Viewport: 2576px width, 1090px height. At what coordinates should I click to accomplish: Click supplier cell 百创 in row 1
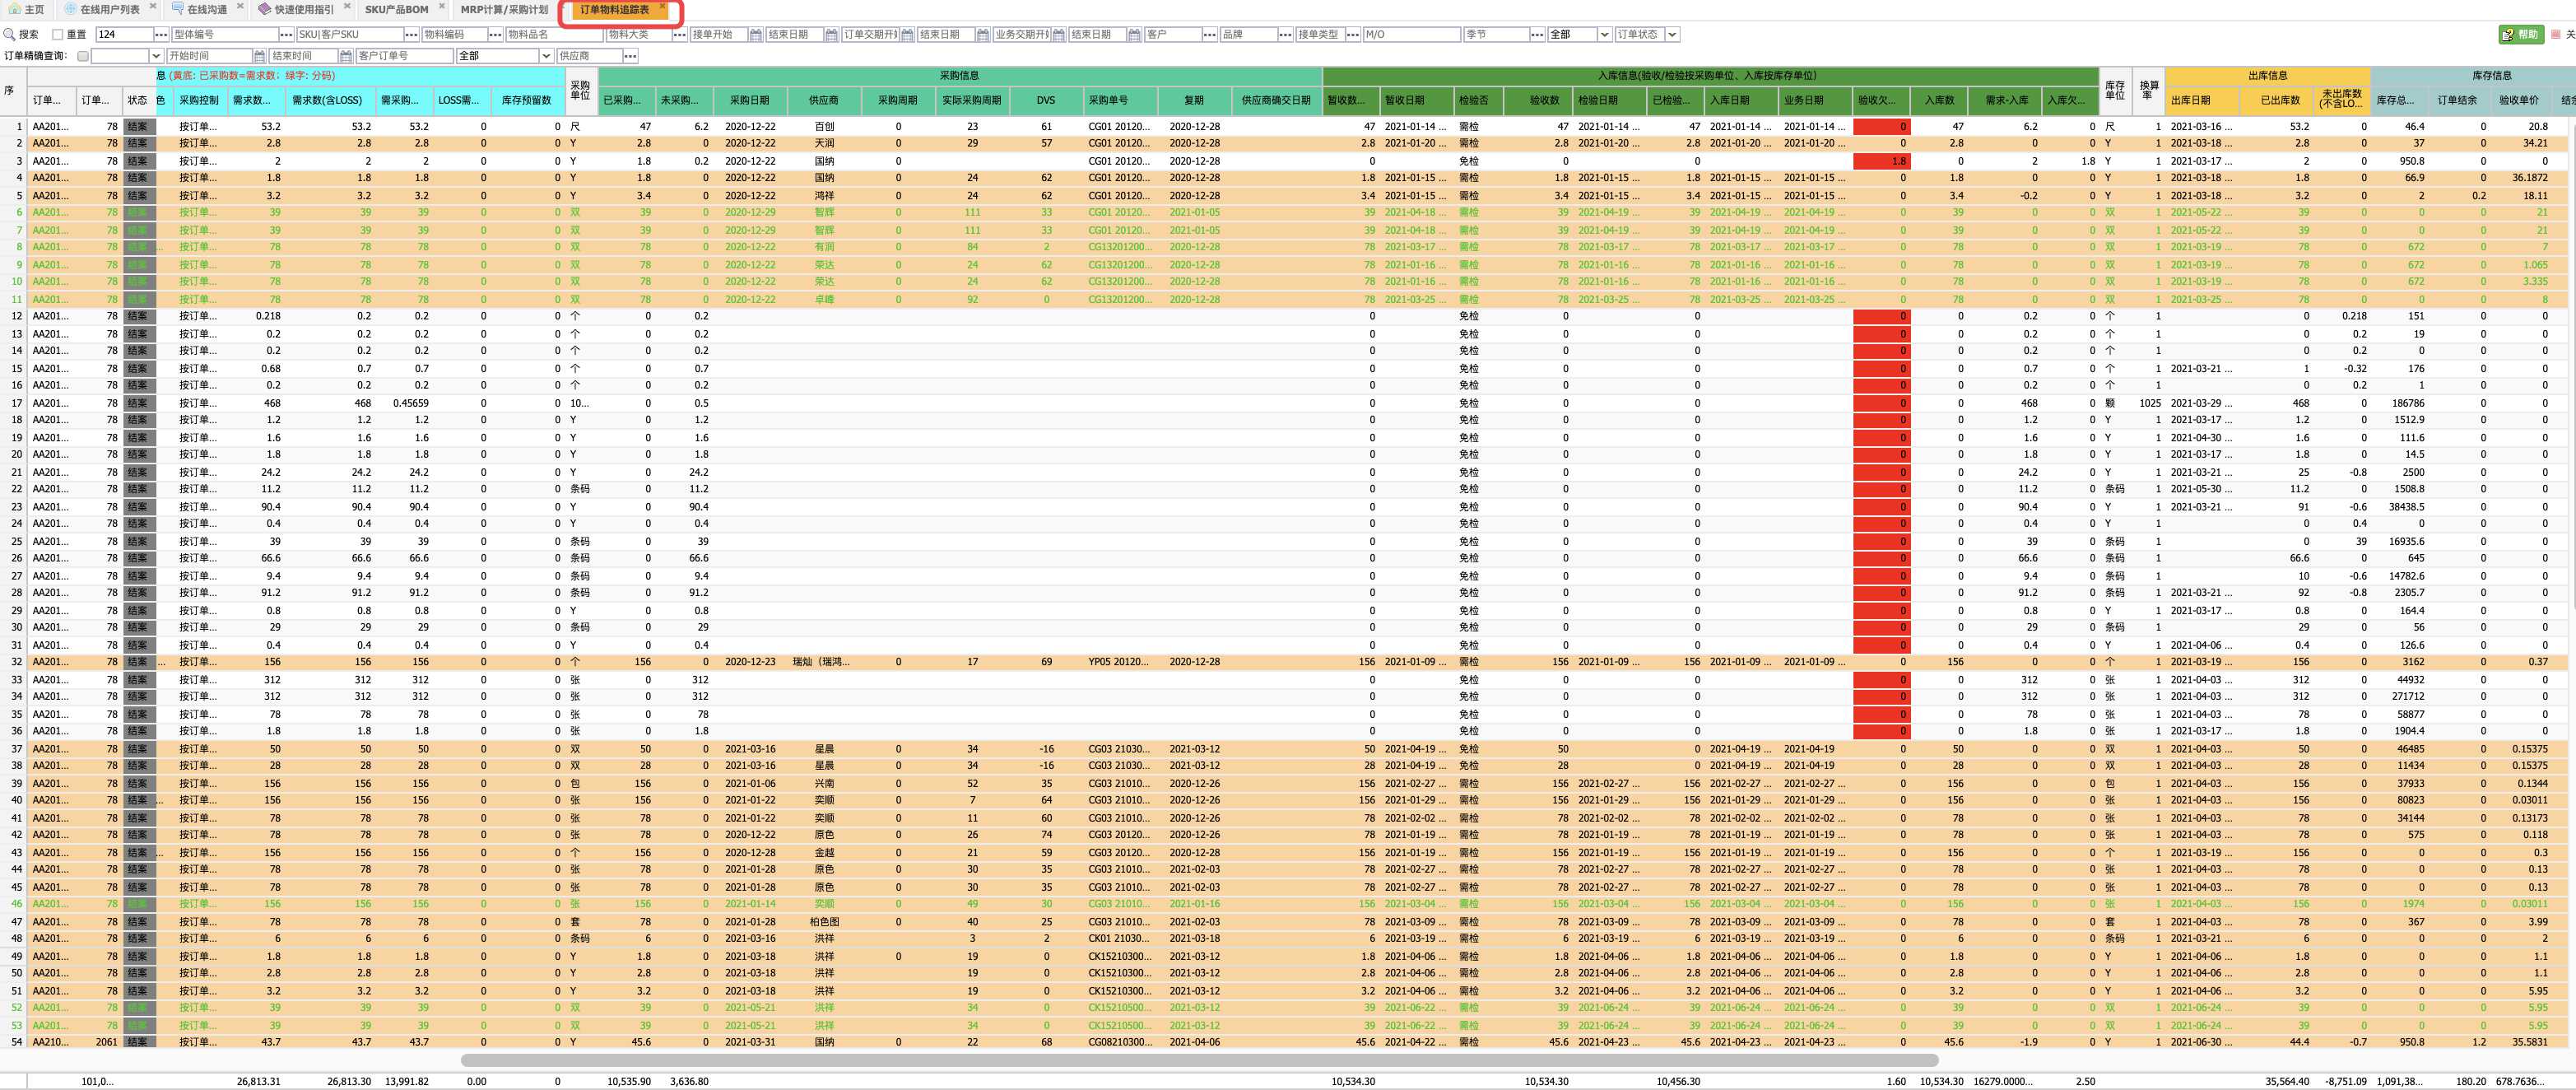(823, 126)
